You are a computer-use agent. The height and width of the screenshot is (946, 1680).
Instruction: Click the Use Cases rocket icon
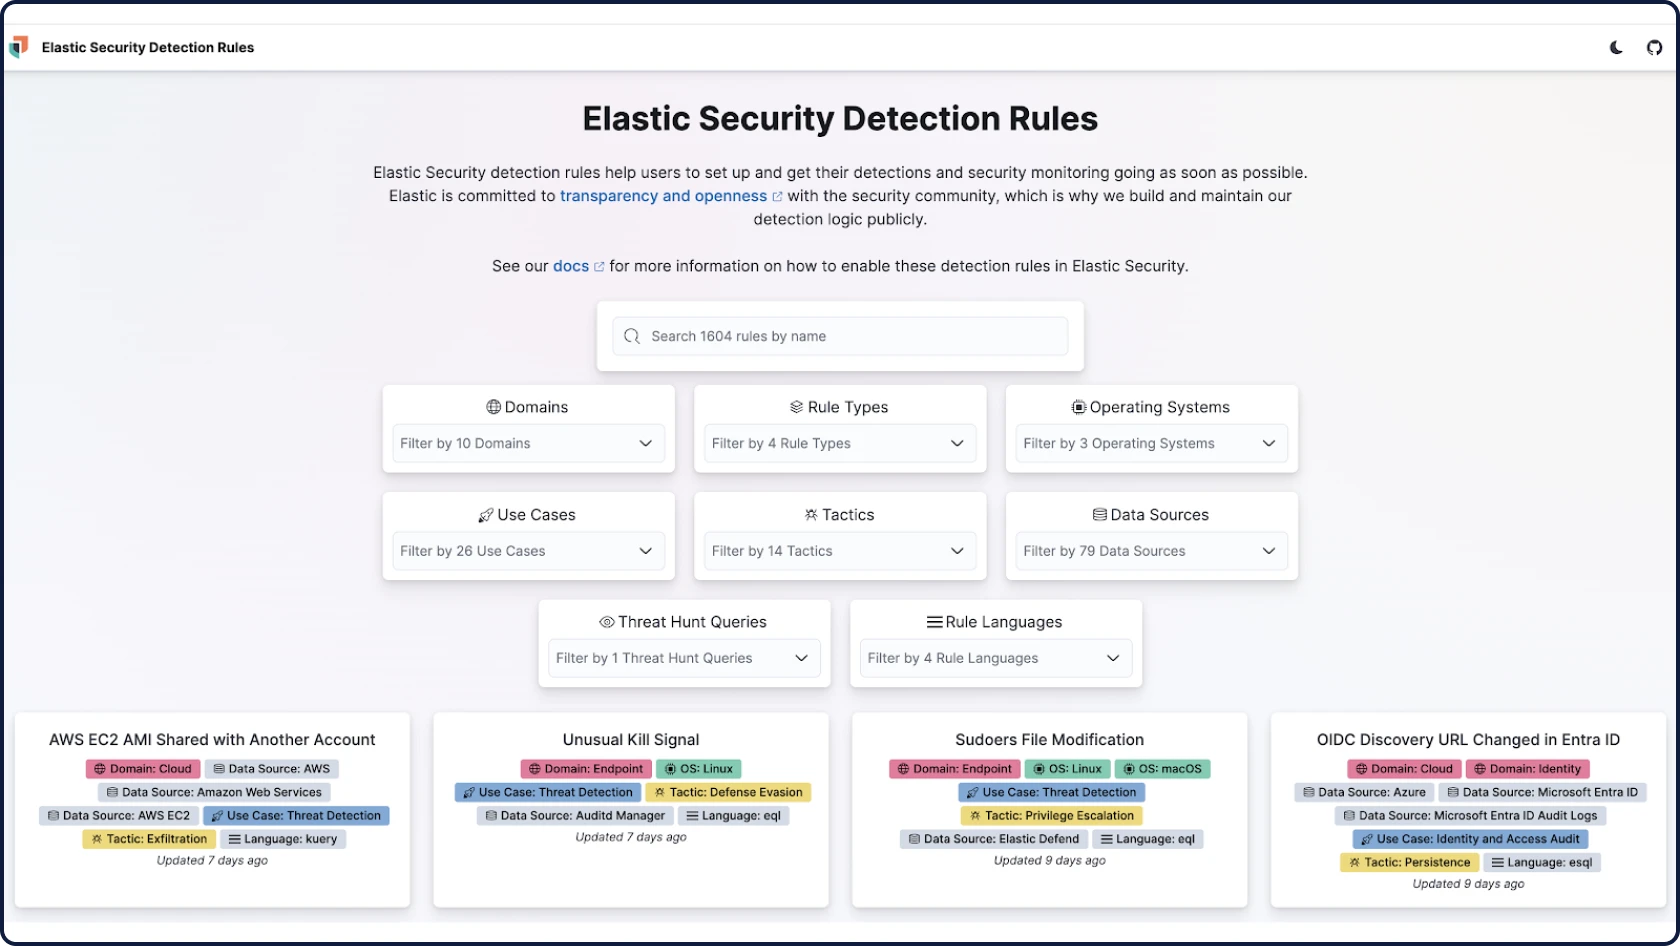(x=486, y=515)
